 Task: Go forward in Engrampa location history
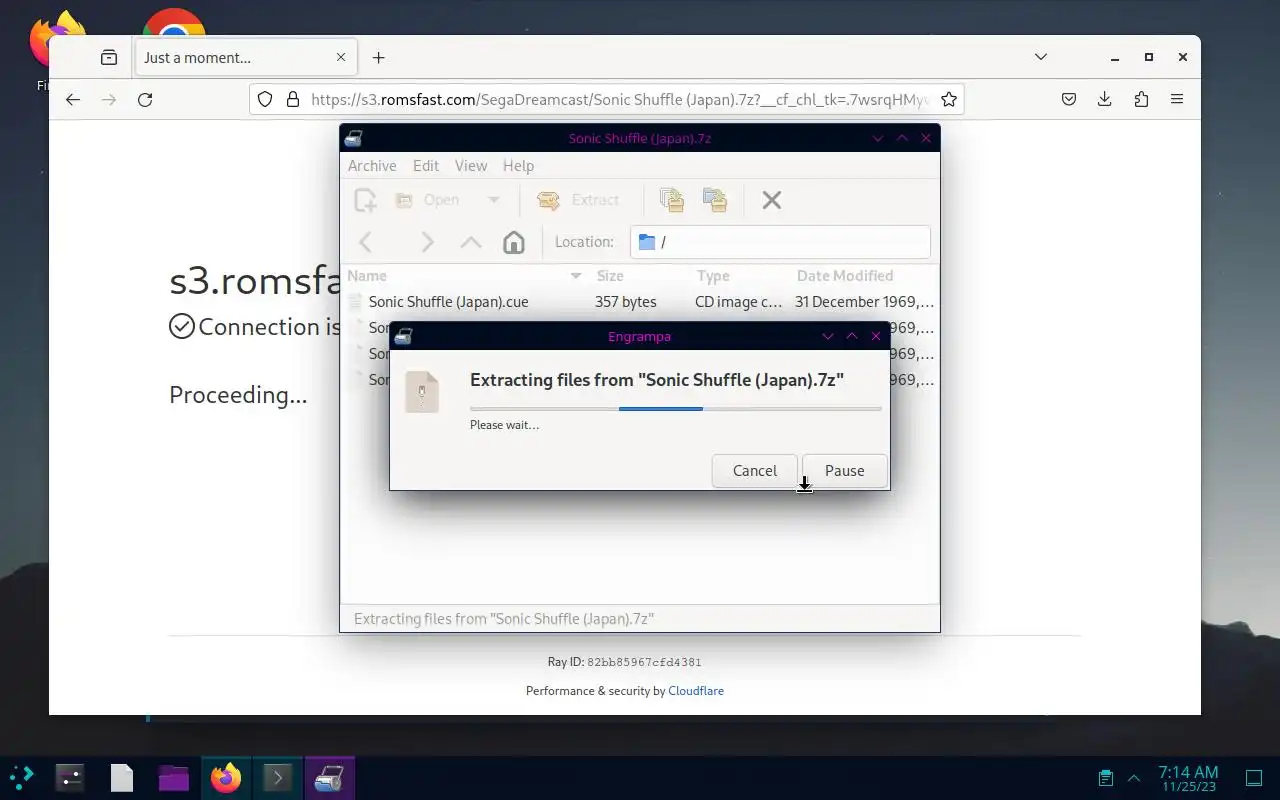tap(427, 242)
